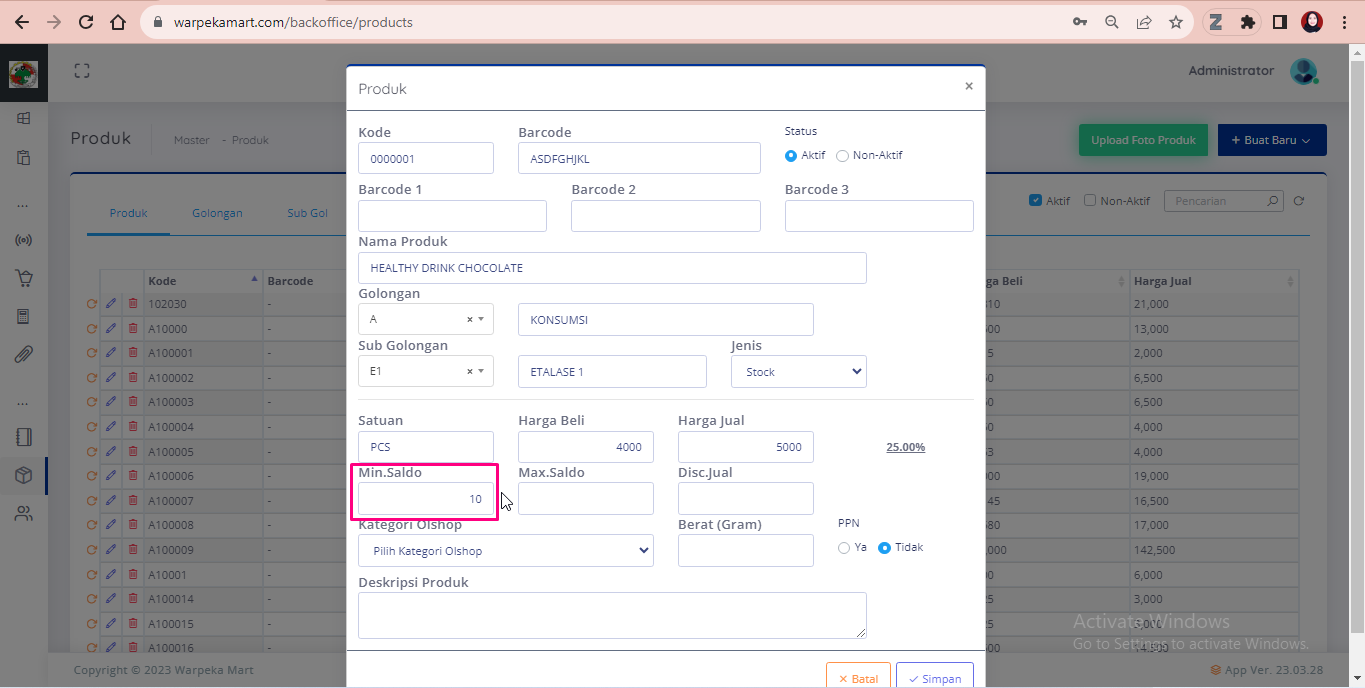Click the Upload Foto Produk button
1365x688 pixels.
1143,140
